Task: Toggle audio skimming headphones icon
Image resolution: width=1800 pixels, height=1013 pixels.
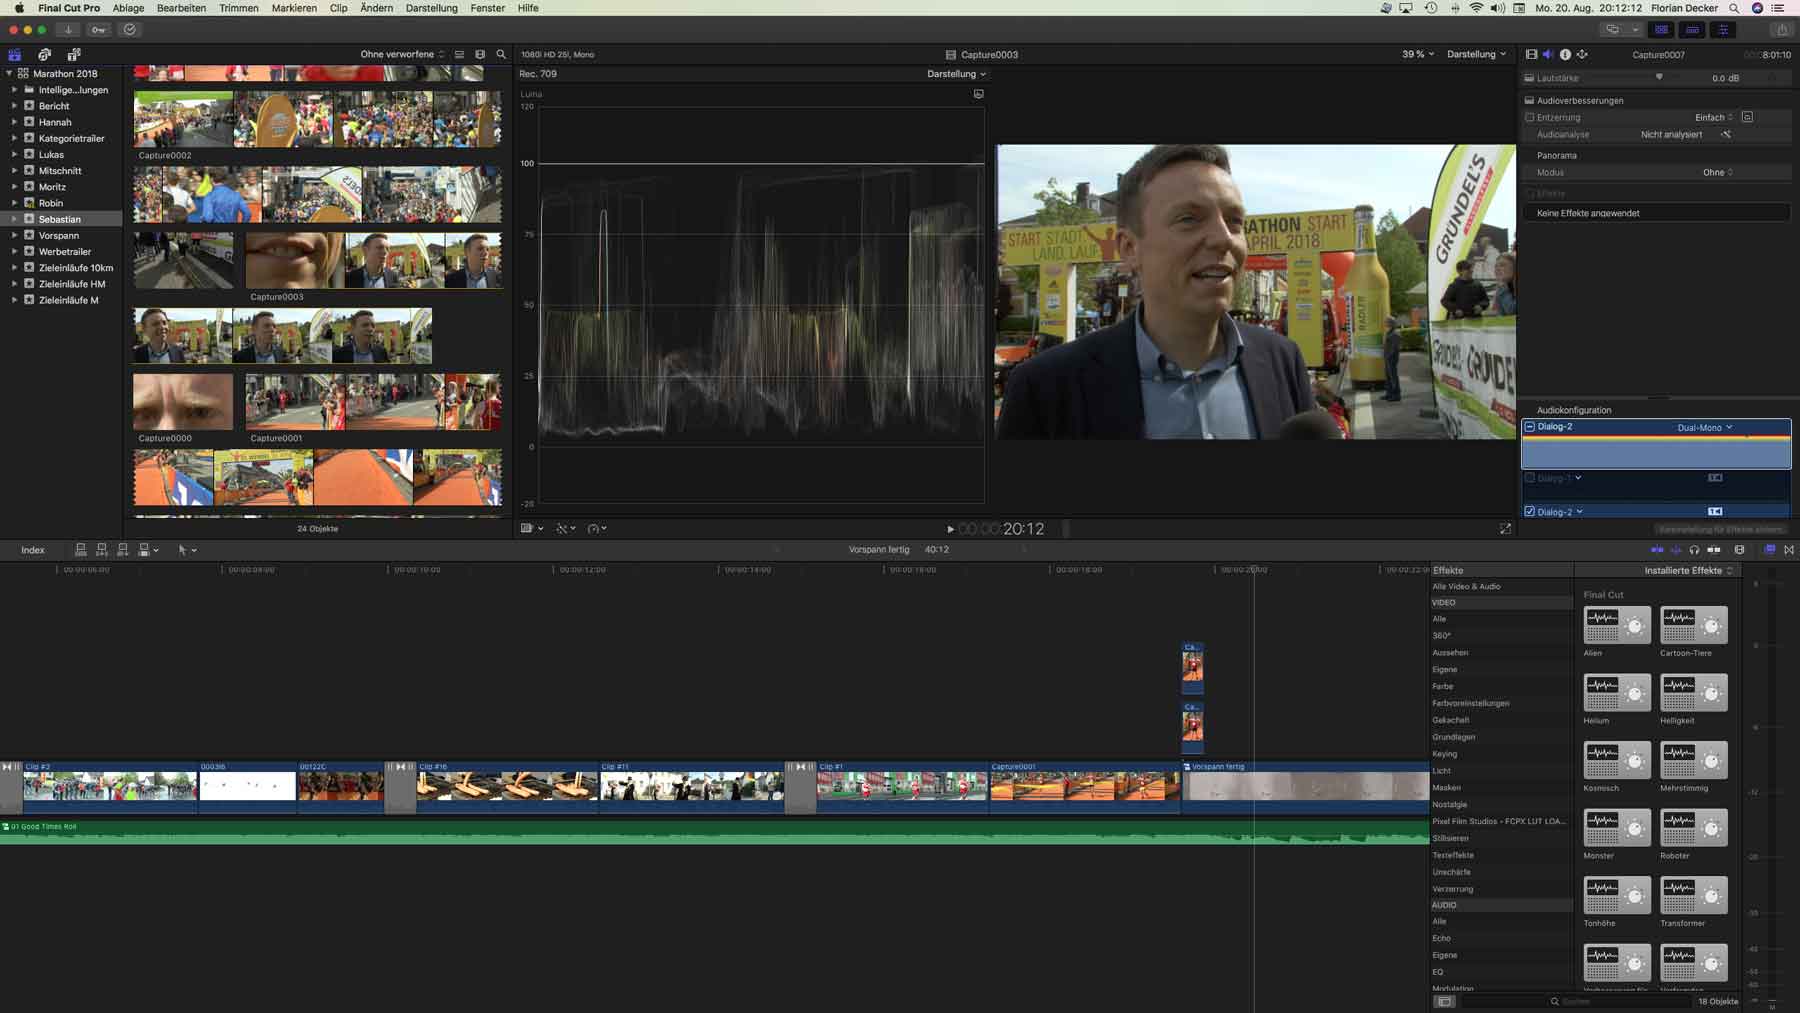Action: click(1694, 550)
